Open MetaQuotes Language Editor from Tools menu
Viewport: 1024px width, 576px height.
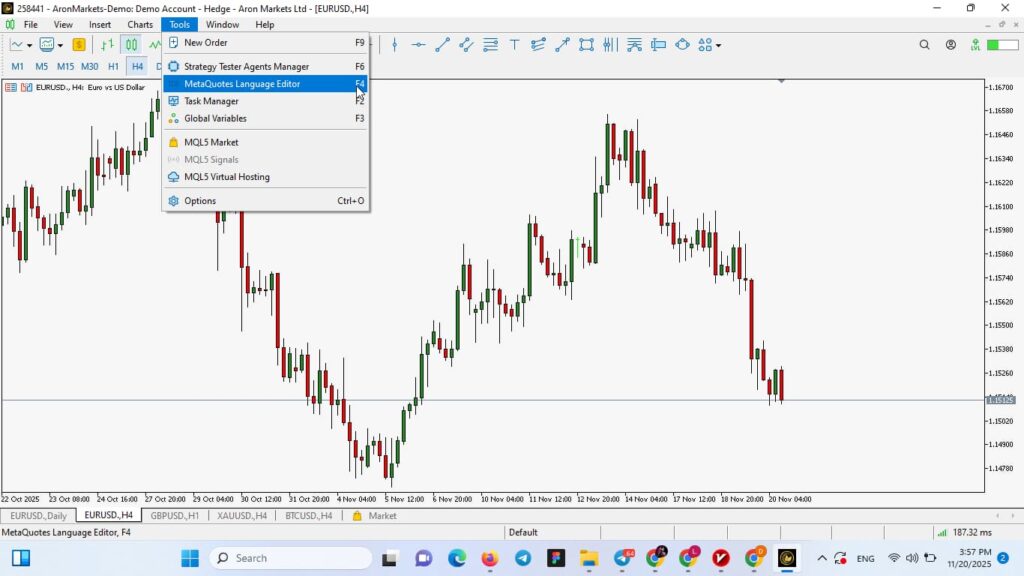pyautogui.click(x=242, y=84)
